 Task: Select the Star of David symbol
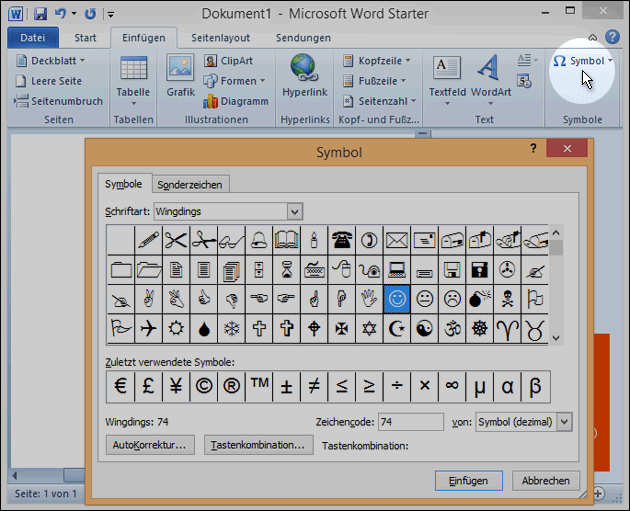click(369, 329)
